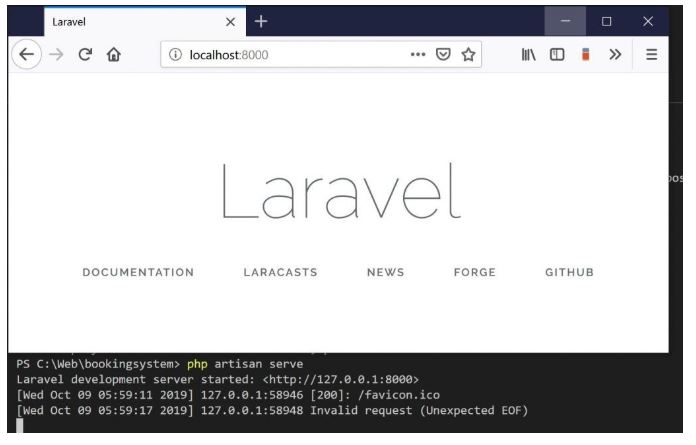The height and width of the screenshot is (445, 696).
Task: Open the GITHUB link
Action: [x=569, y=272]
